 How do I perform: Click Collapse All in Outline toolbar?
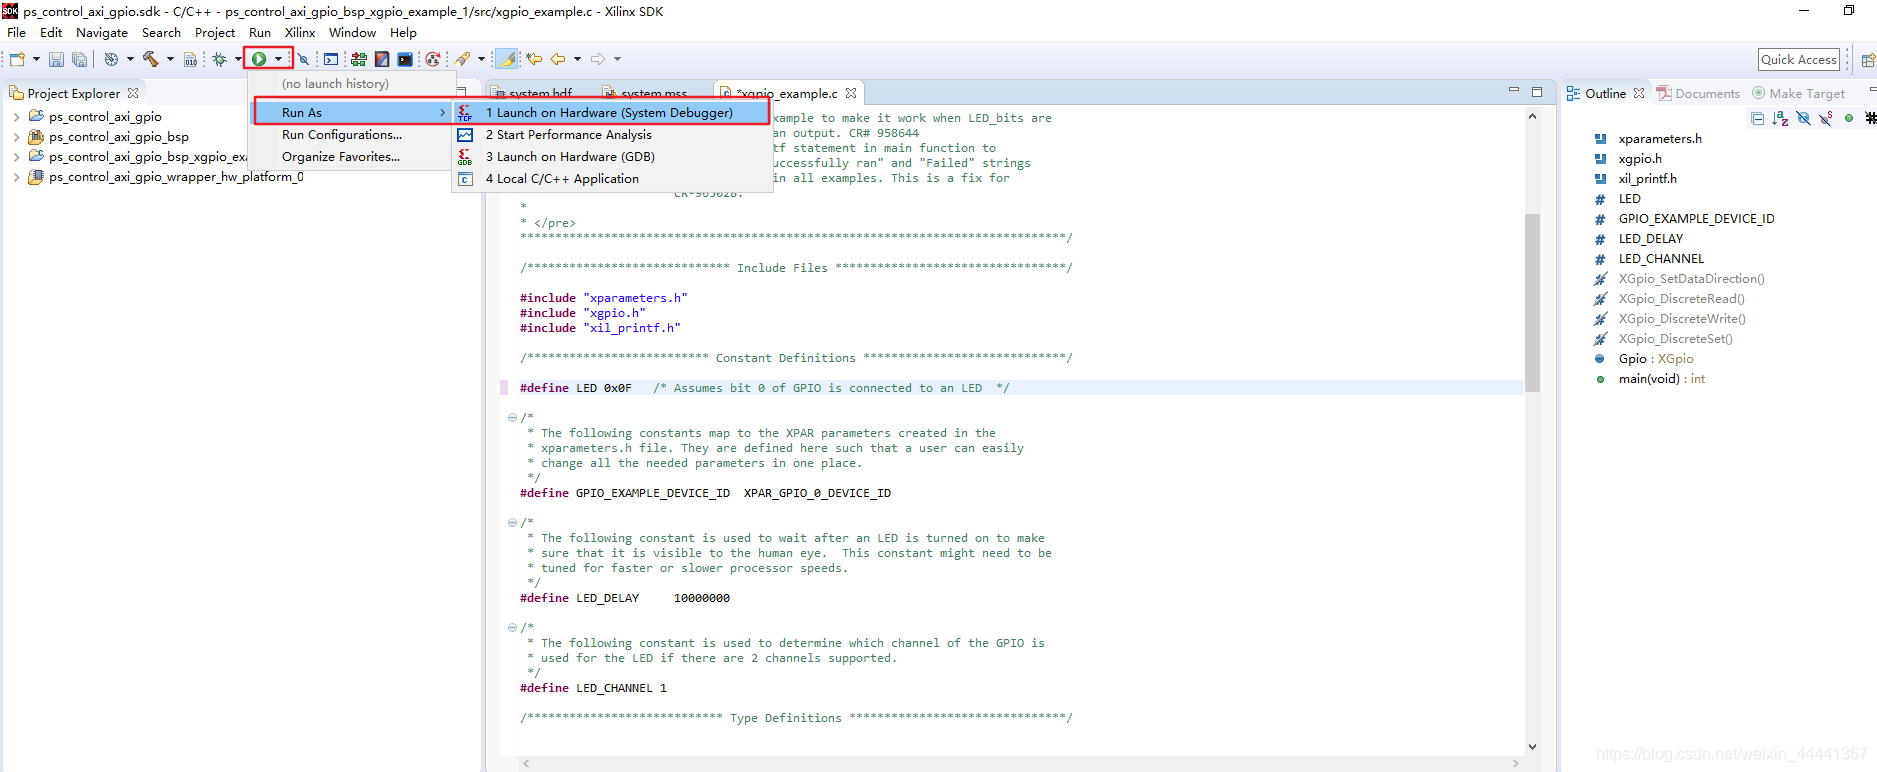point(1757,118)
